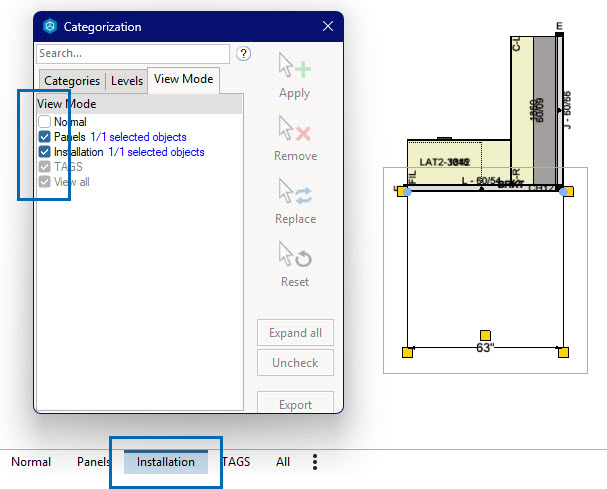The height and width of the screenshot is (489, 607).
Task: Click the Categorization app logo icon
Action: (x=50, y=27)
